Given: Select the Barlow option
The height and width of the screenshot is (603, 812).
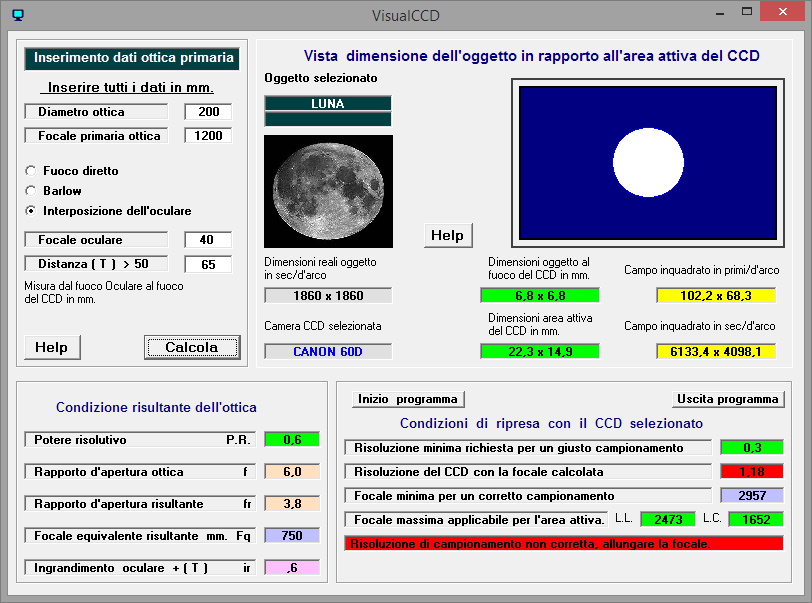Looking at the screenshot, I should pyautogui.click(x=31, y=191).
